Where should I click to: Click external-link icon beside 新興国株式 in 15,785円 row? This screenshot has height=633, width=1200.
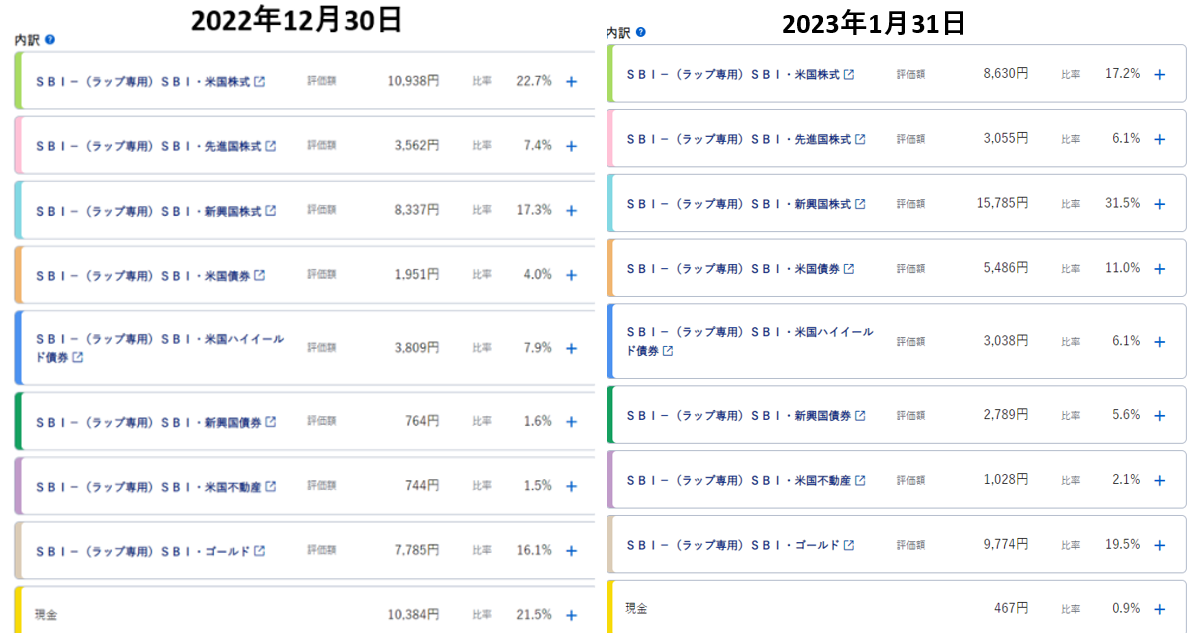[x=860, y=204]
